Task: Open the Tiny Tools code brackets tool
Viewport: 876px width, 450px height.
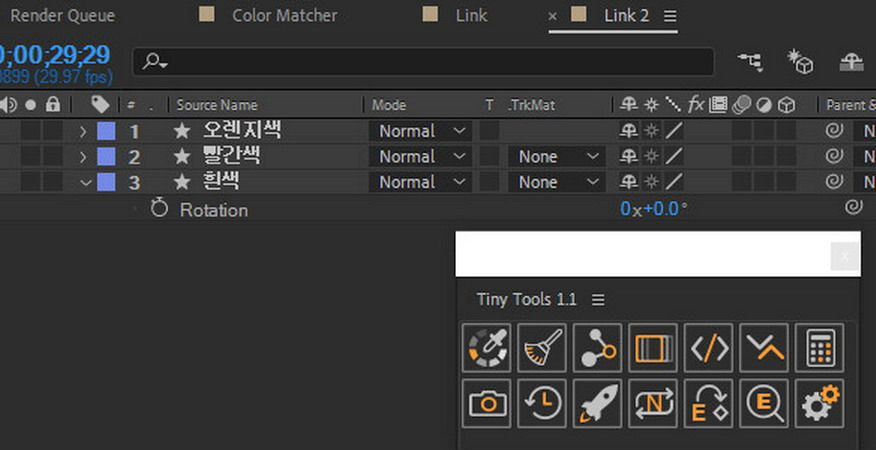Action: point(708,348)
